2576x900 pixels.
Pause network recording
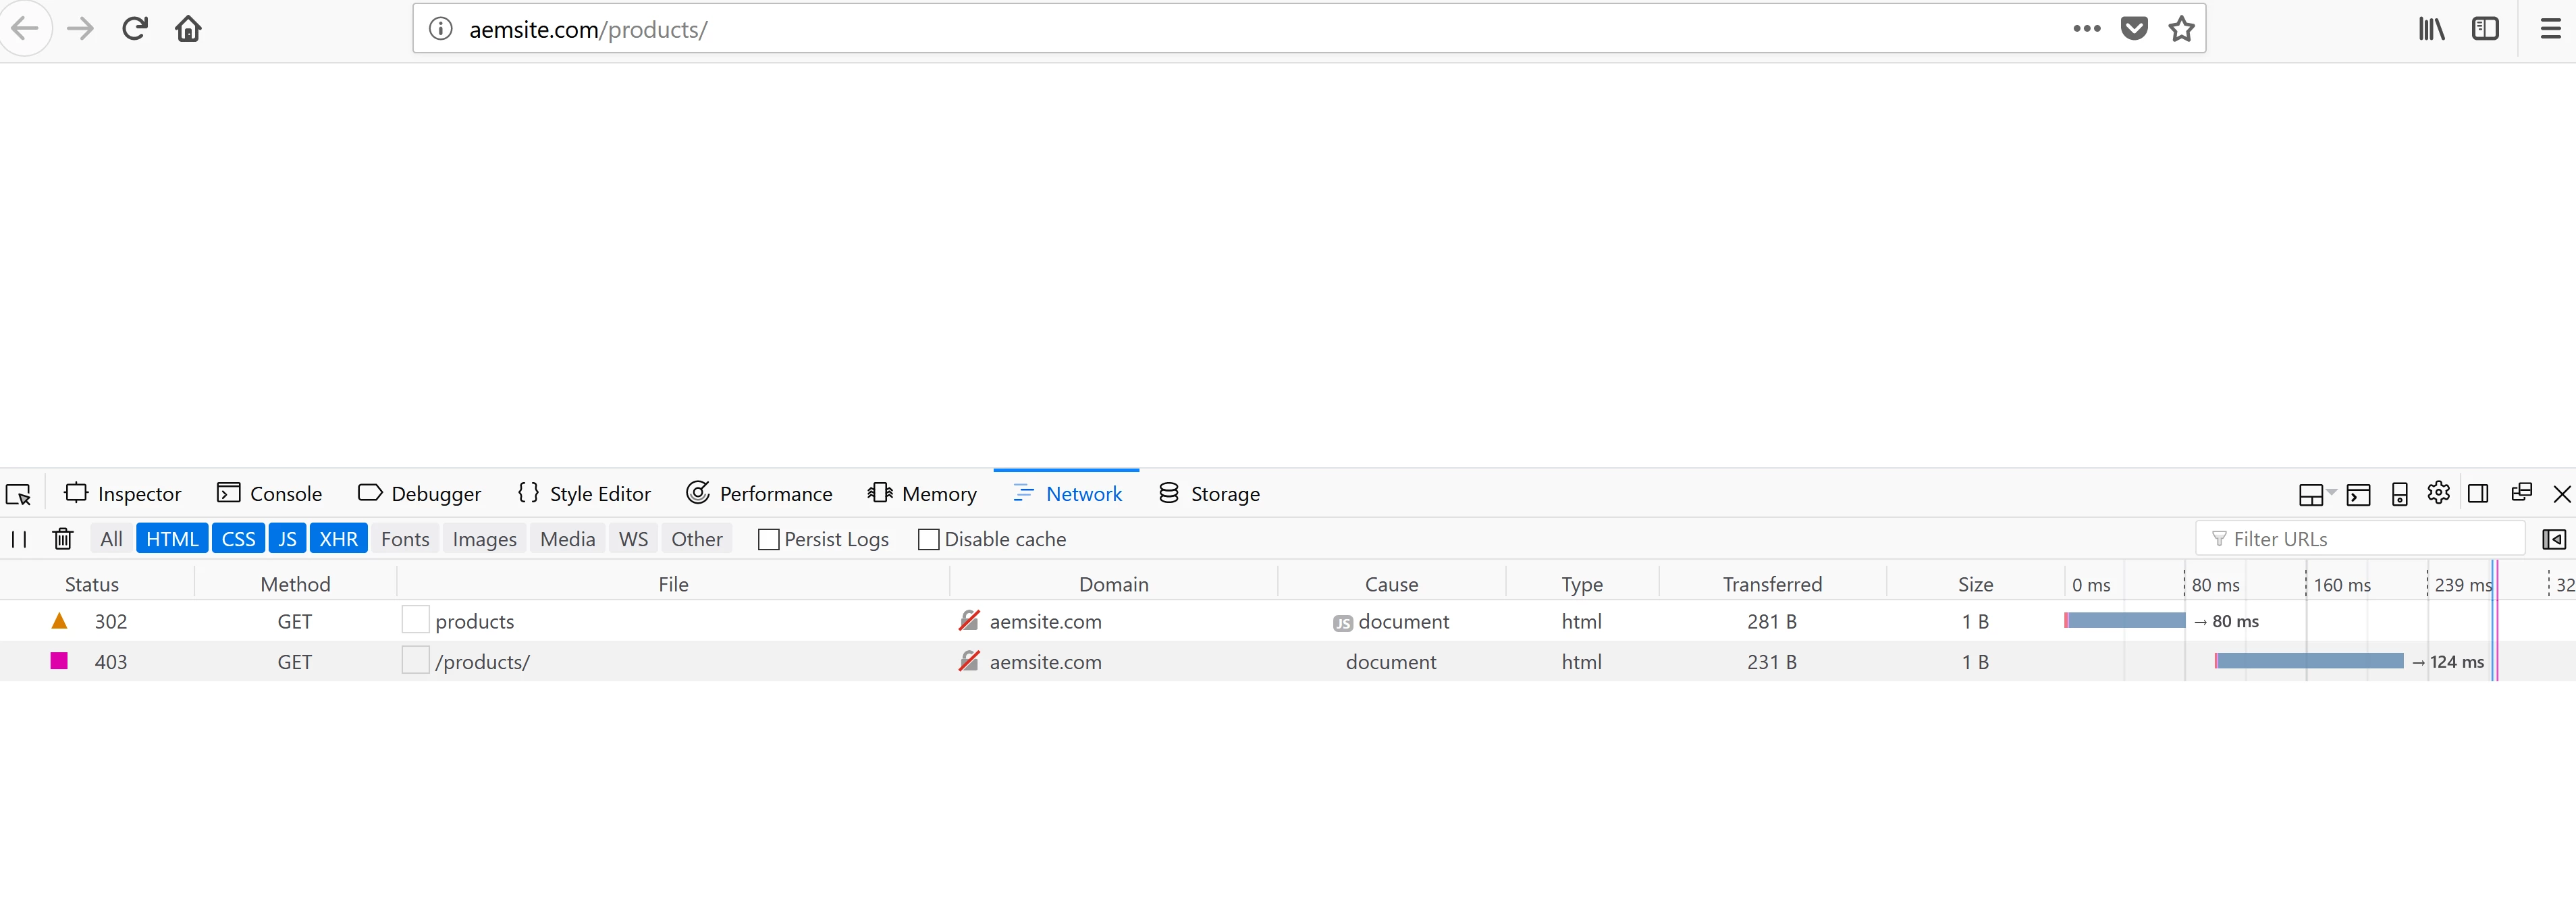click(19, 539)
